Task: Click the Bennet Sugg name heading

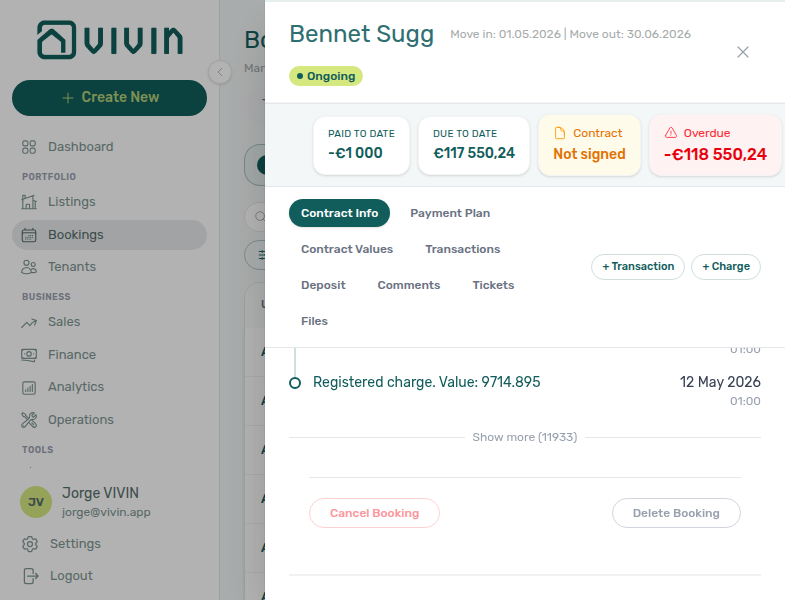Action: (361, 35)
